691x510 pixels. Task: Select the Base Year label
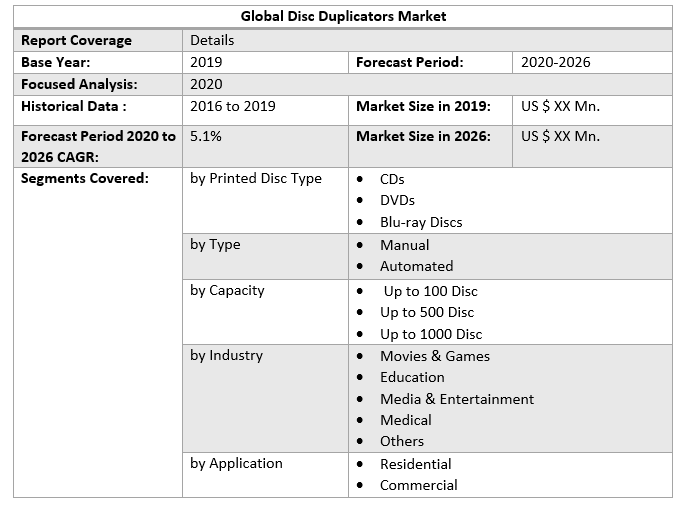click(x=57, y=62)
